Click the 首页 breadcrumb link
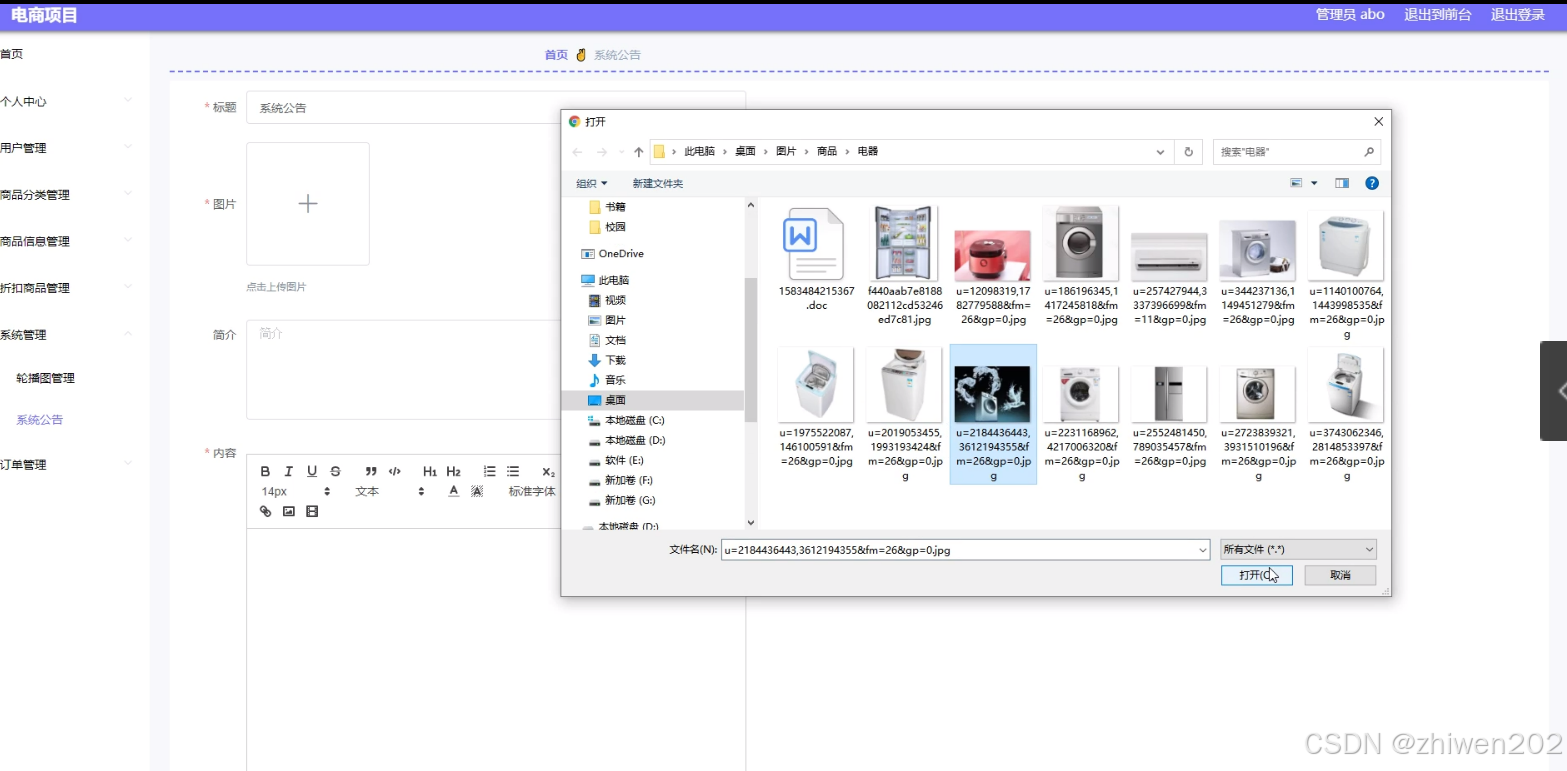Viewport: 1567px width, 771px height. pos(556,55)
